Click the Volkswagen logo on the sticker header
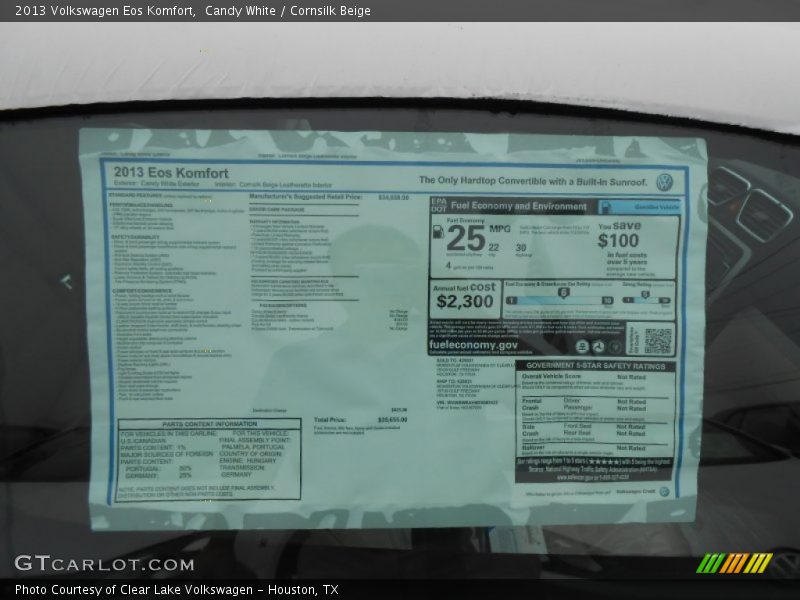Image resolution: width=800 pixels, height=600 pixels. tap(664, 182)
